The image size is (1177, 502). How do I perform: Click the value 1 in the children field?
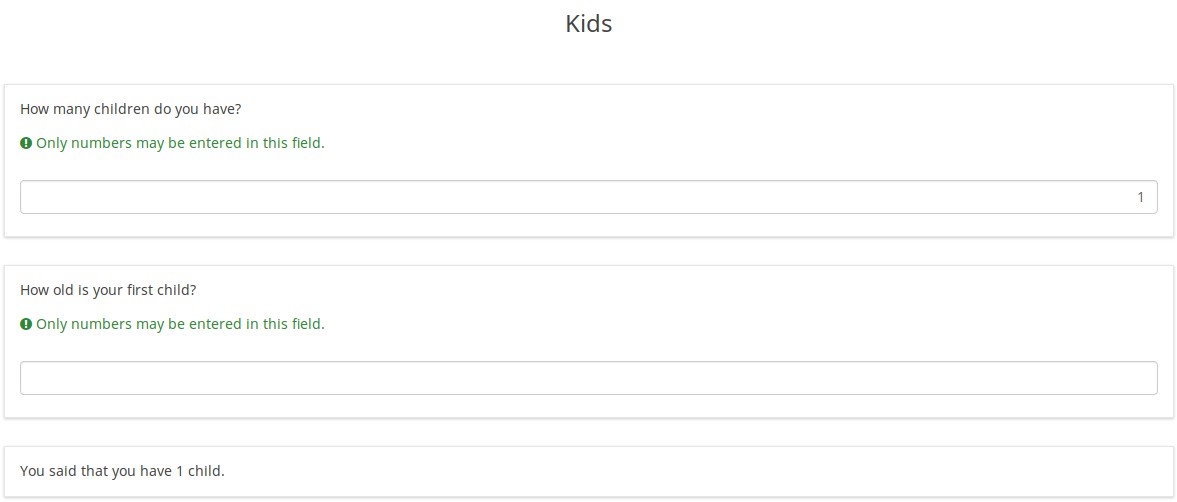click(1140, 197)
